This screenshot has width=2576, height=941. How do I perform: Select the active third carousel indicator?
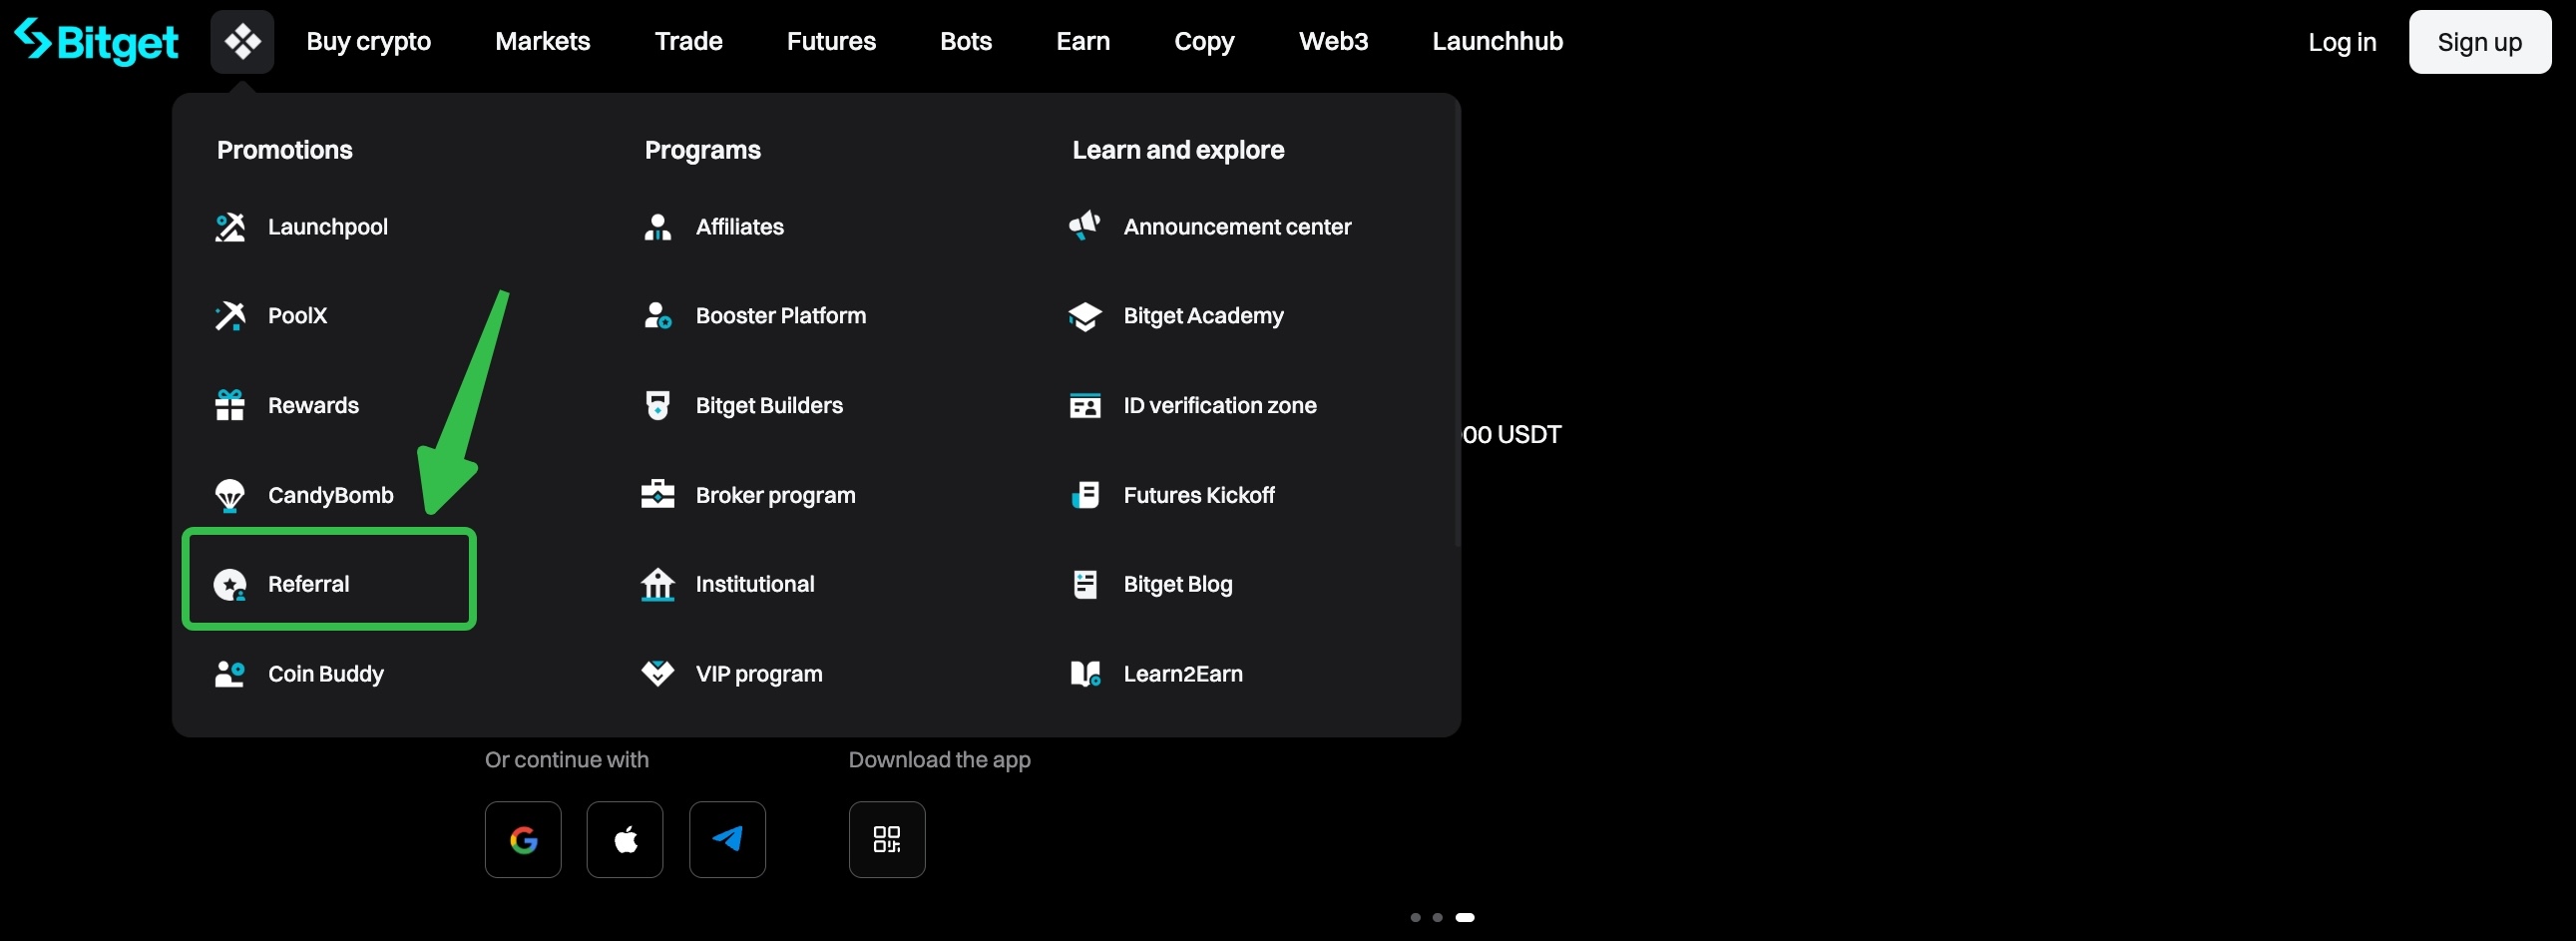coord(1465,917)
